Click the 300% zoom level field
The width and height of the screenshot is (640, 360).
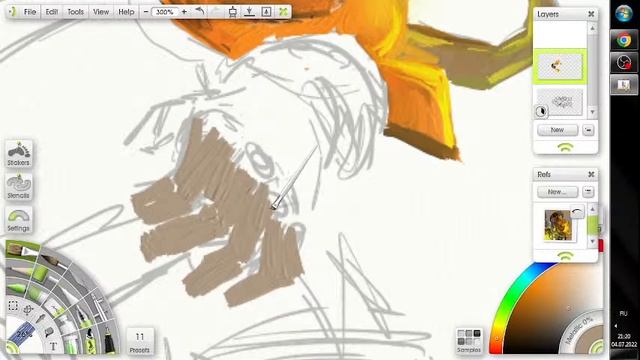(x=165, y=12)
